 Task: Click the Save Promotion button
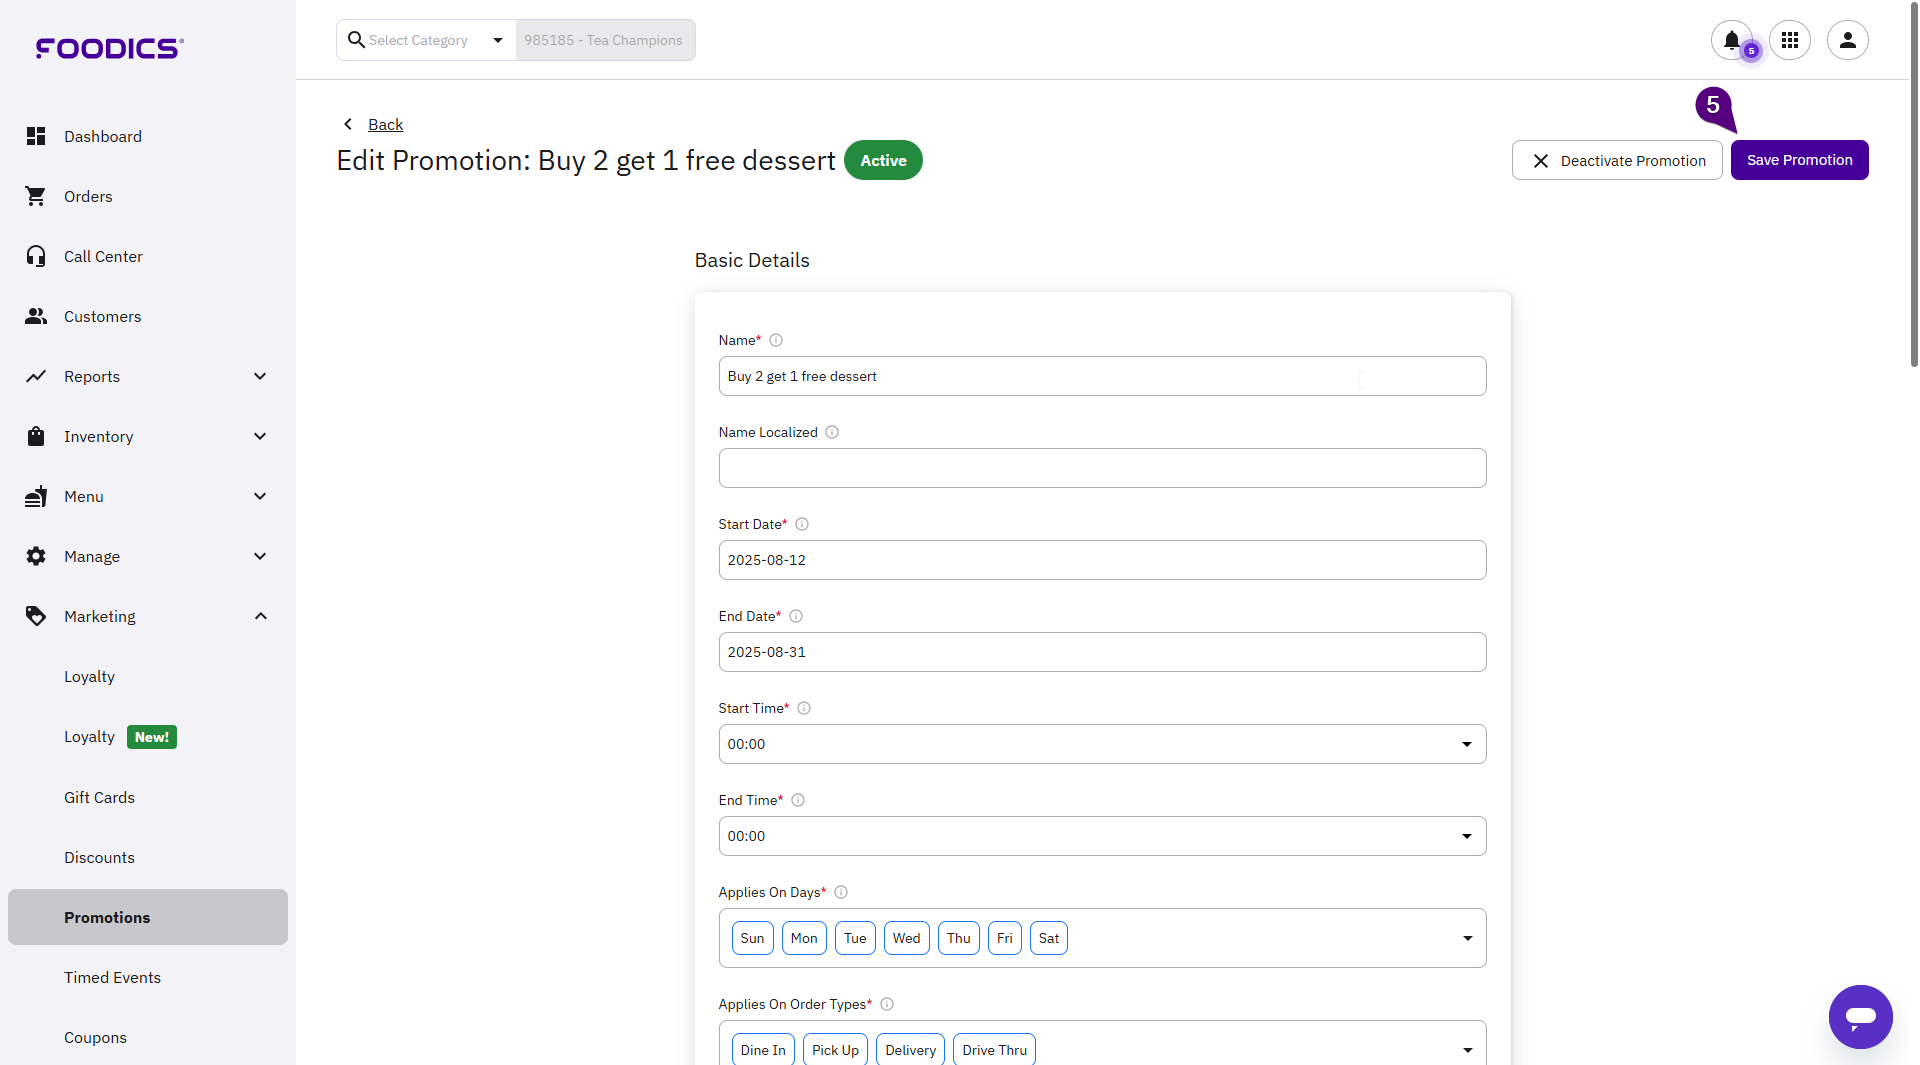pos(1799,160)
